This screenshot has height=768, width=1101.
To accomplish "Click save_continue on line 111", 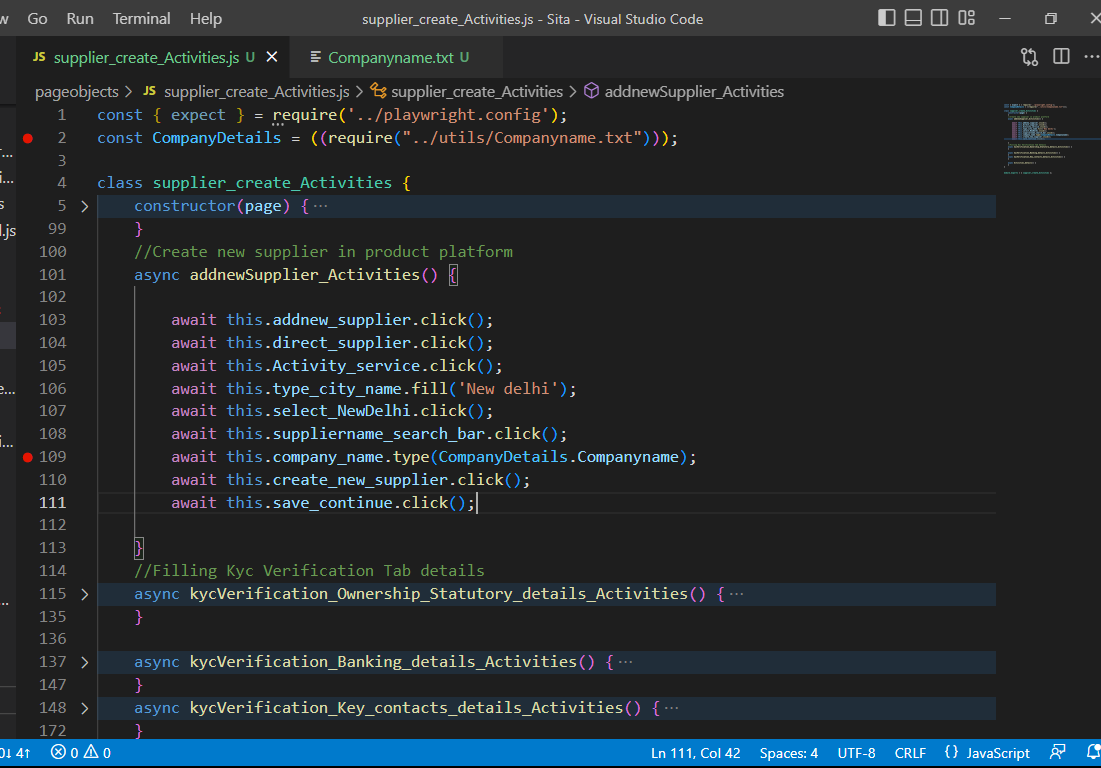I will pos(332,503).
